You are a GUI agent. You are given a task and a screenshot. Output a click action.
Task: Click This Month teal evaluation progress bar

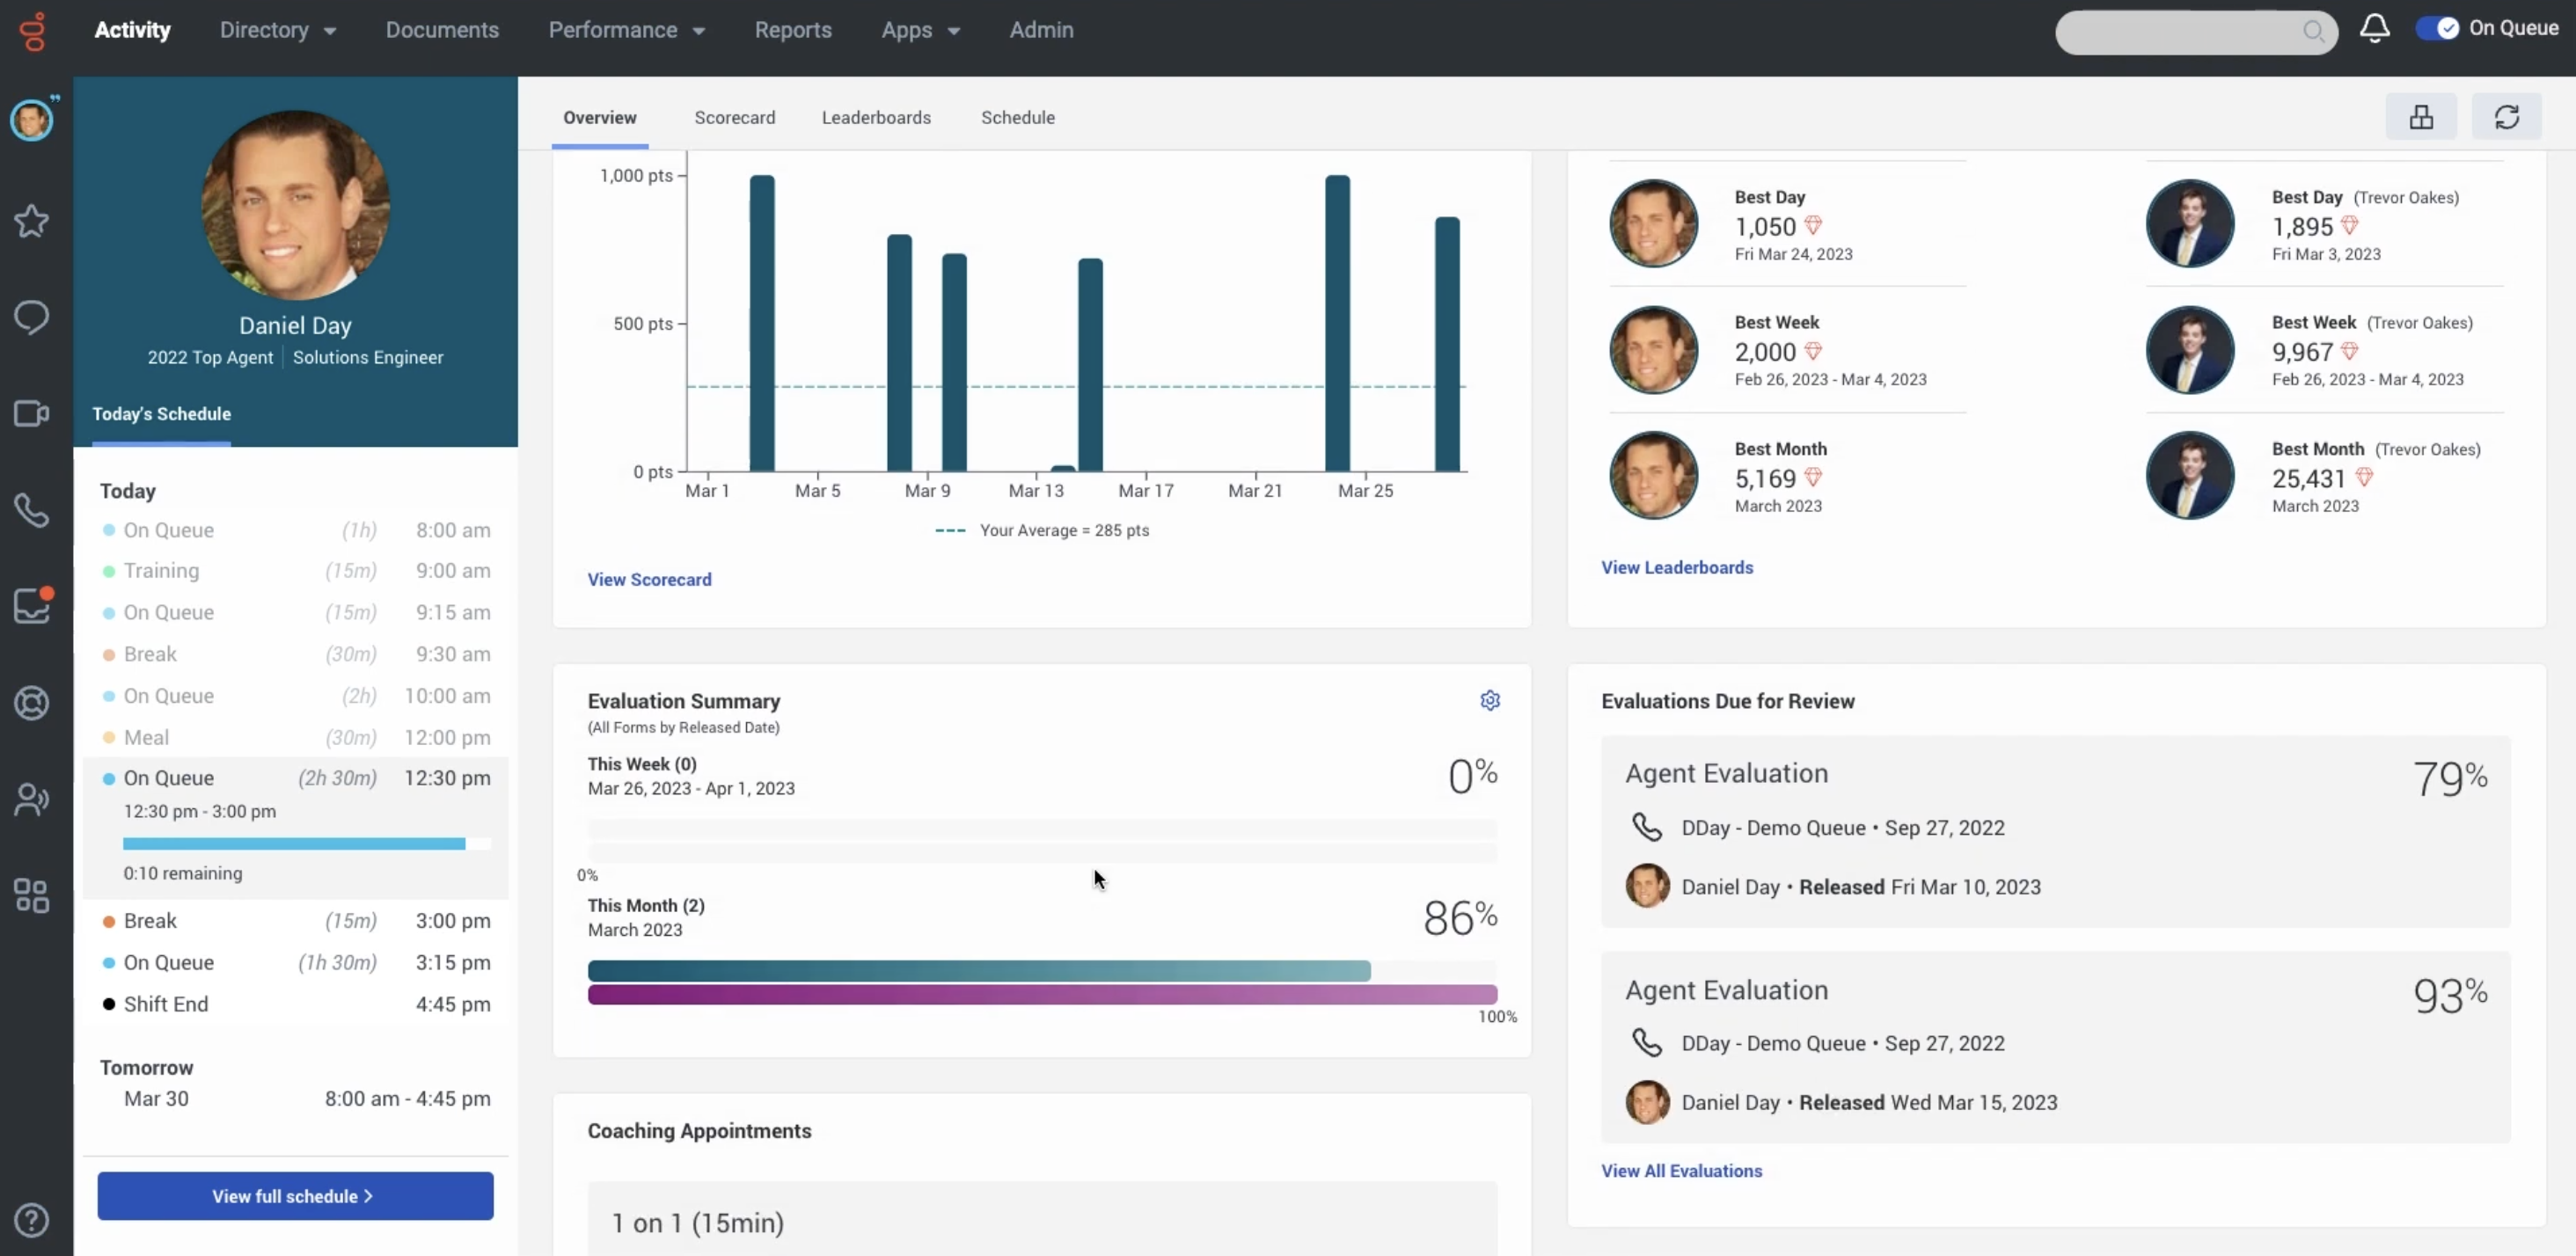coord(978,970)
